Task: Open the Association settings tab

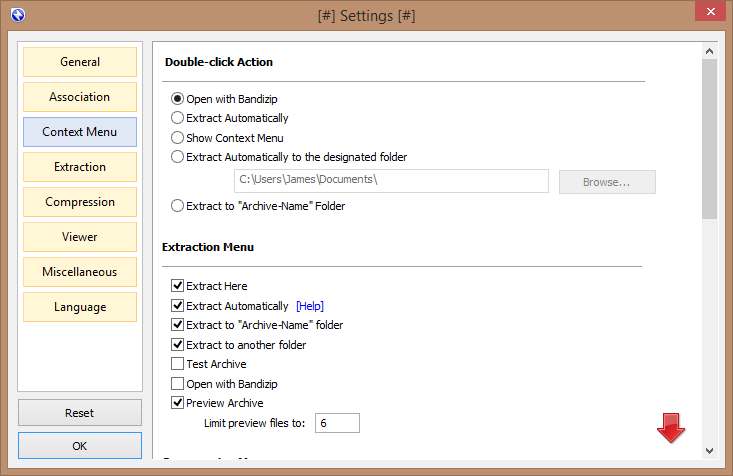Action: pos(80,97)
